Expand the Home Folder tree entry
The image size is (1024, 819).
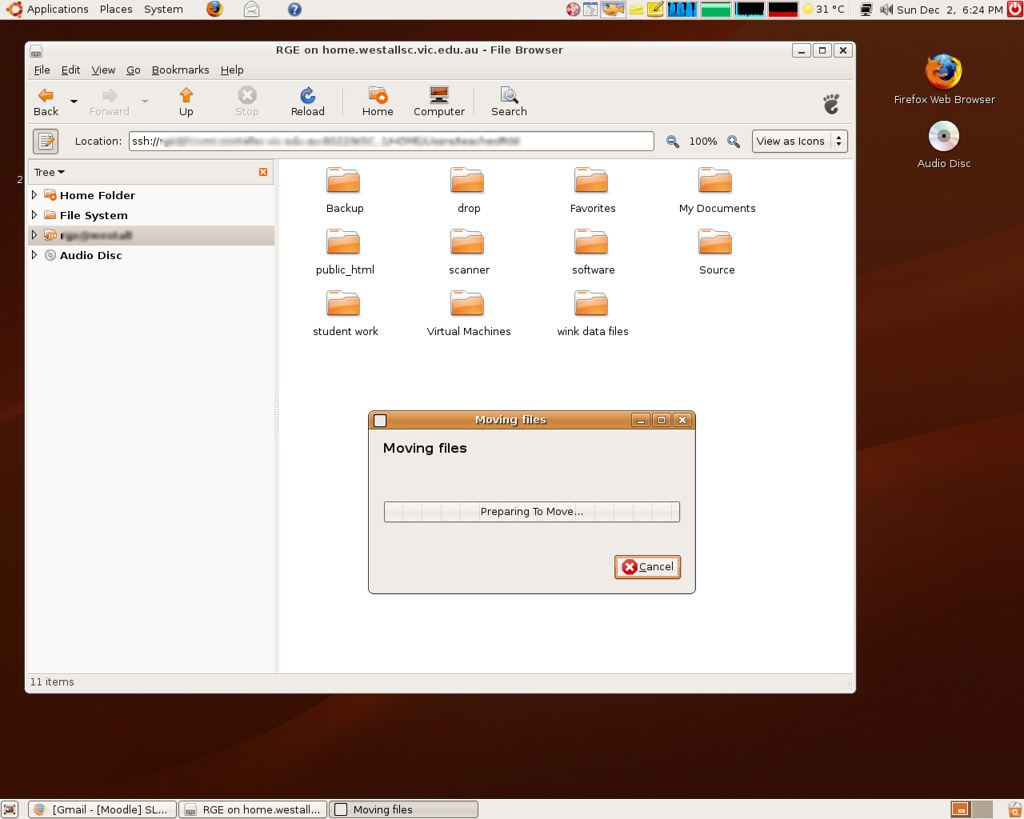(32, 195)
